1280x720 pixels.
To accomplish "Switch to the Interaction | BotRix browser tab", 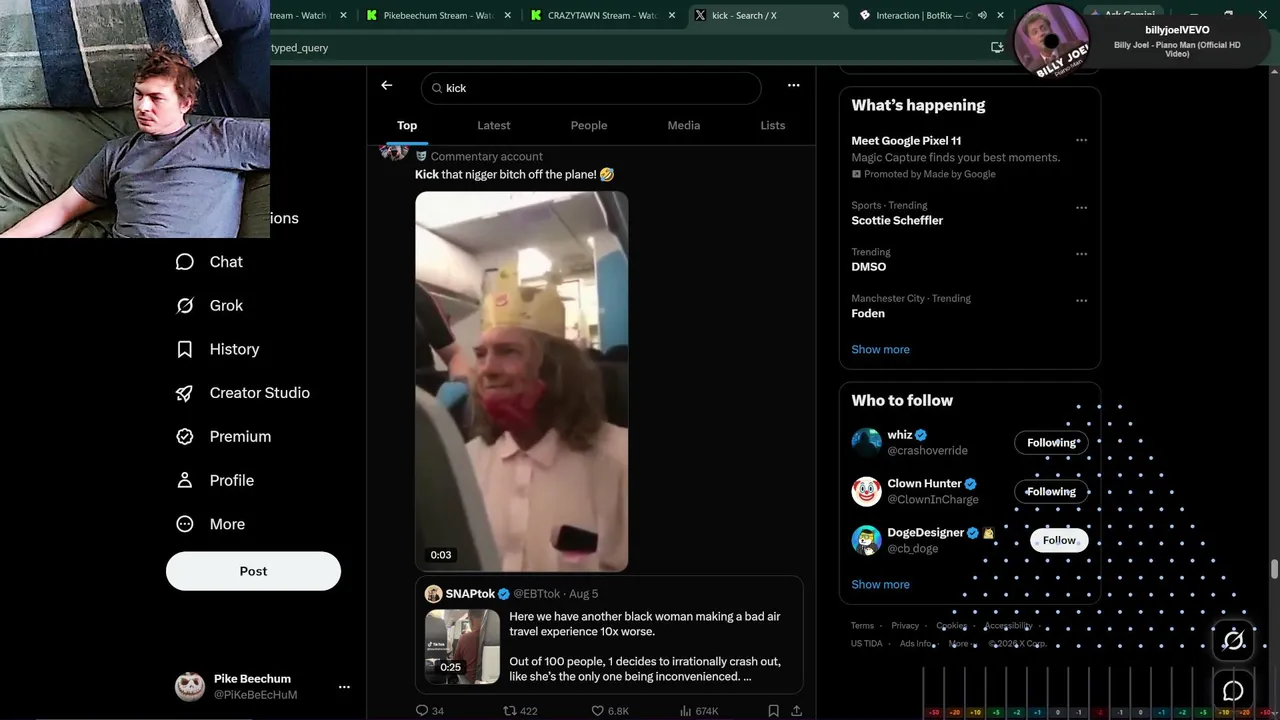I will coord(921,15).
